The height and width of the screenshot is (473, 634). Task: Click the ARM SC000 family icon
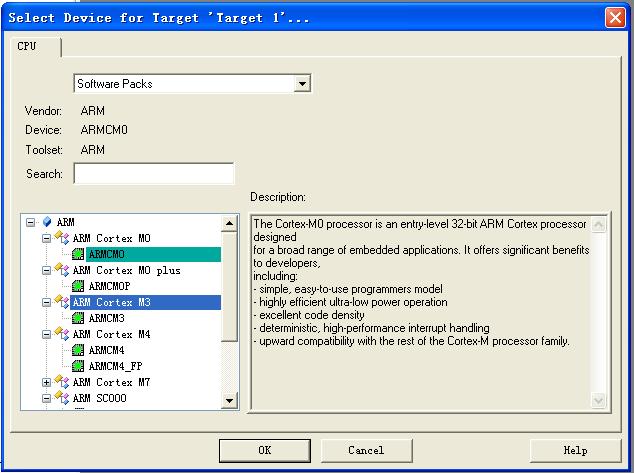(x=62, y=398)
